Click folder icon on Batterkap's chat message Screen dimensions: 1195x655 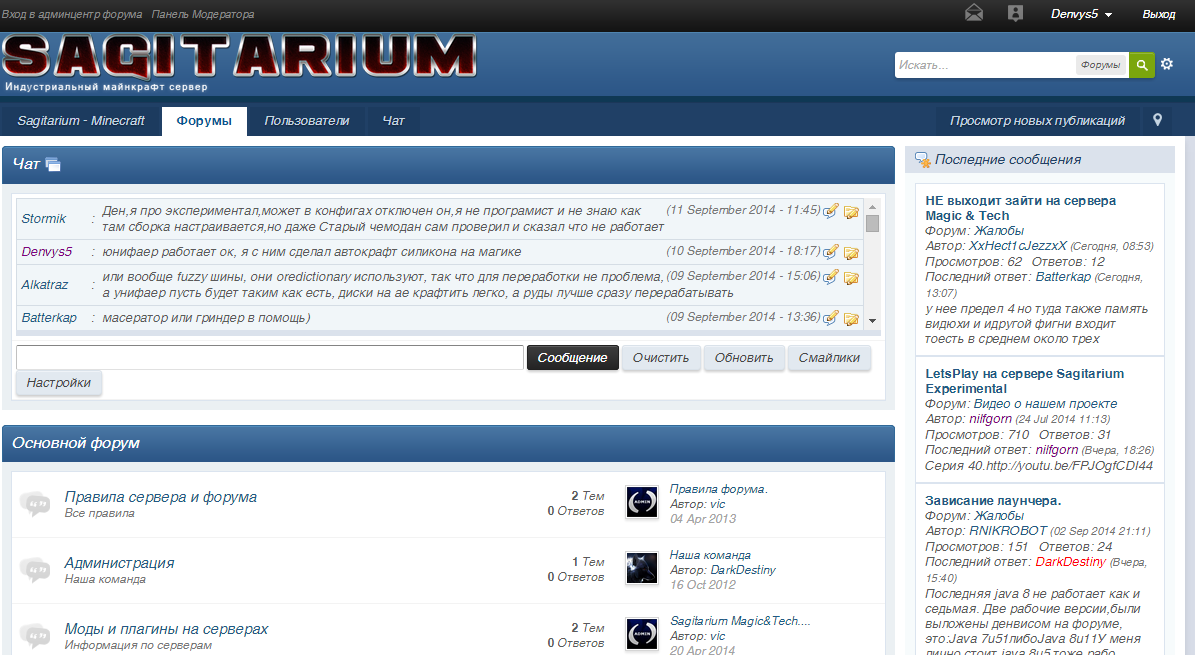pyautogui.click(x=851, y=319)
